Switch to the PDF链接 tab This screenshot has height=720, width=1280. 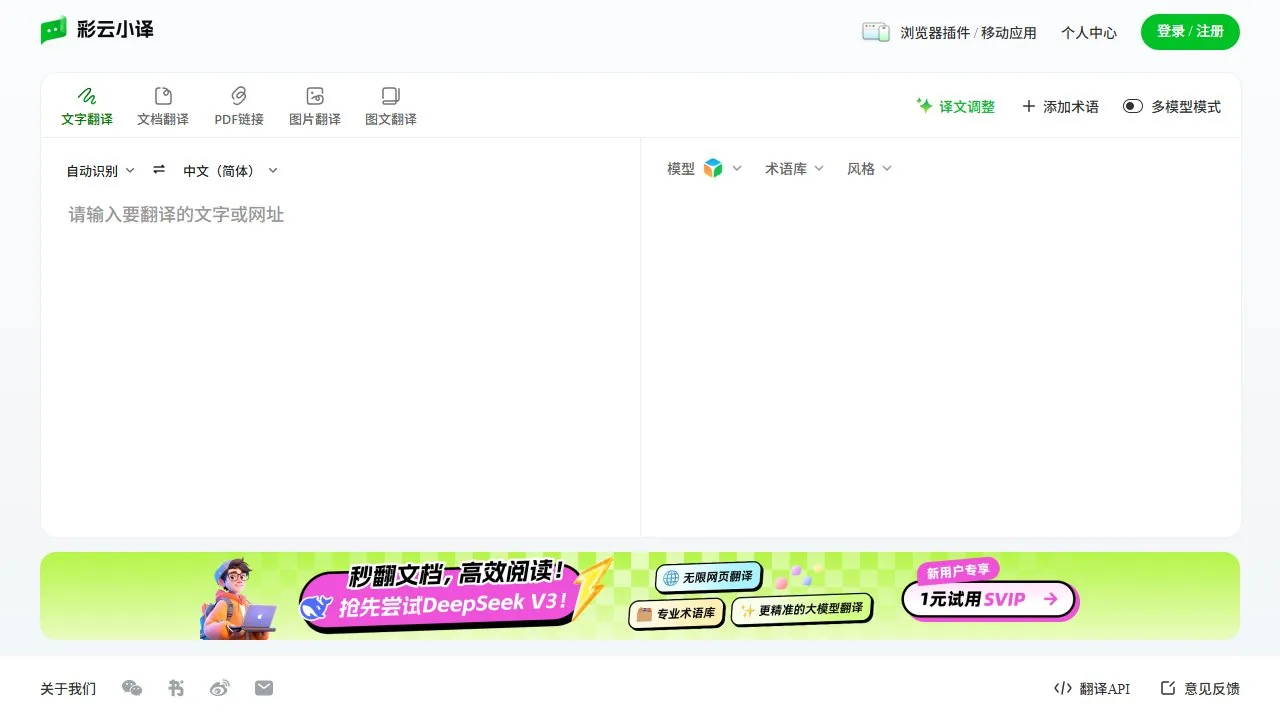tap(239, 107)
